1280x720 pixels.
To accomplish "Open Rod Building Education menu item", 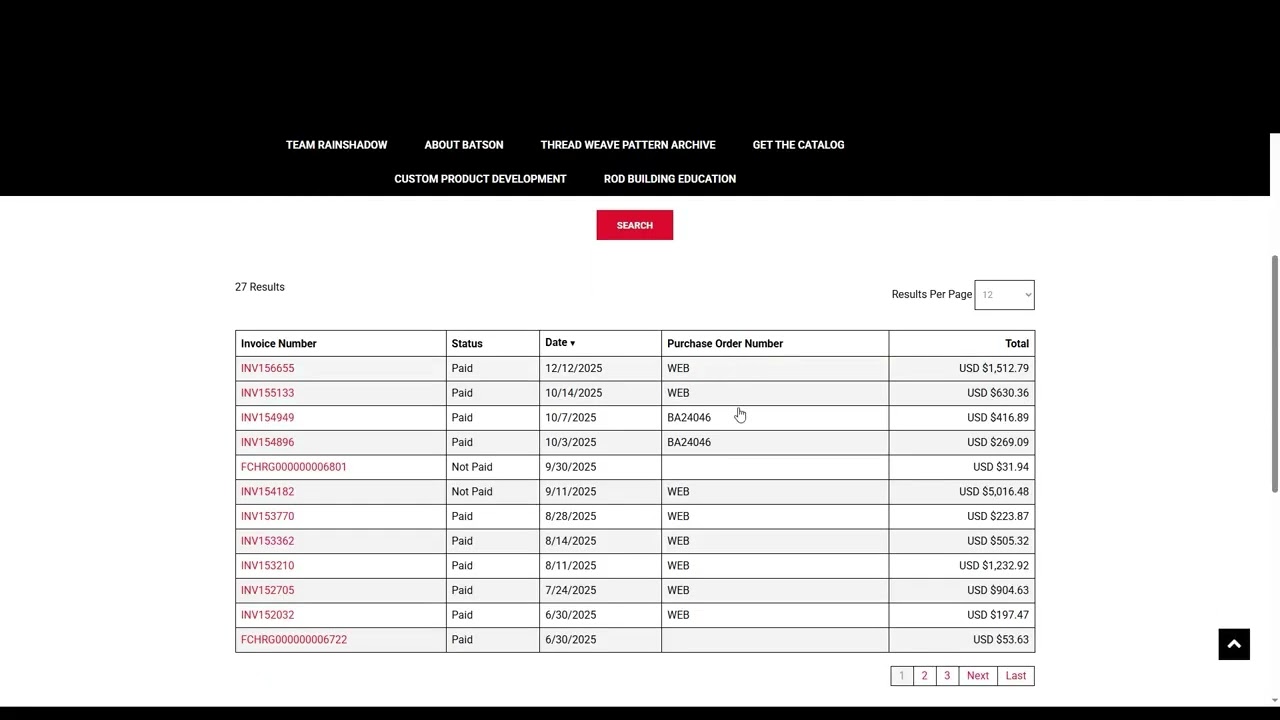I will pyautogui.click(x=670, y=179).
